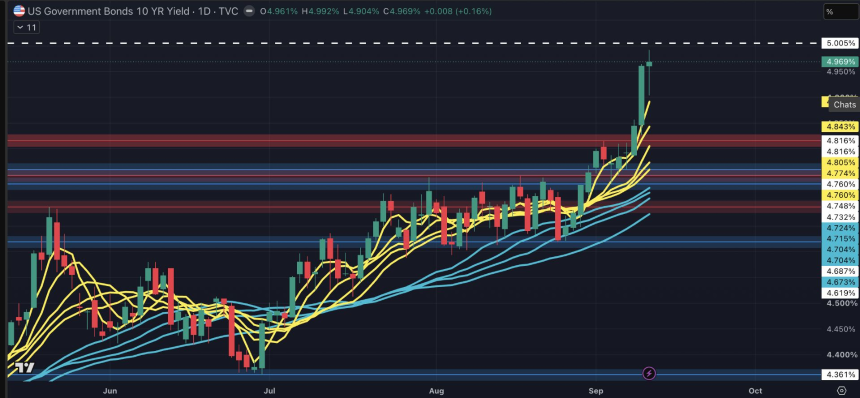Viewport: 860px width, 398px height.
Task: Open the percent scale box at the top right
Action: click(840, 12)
